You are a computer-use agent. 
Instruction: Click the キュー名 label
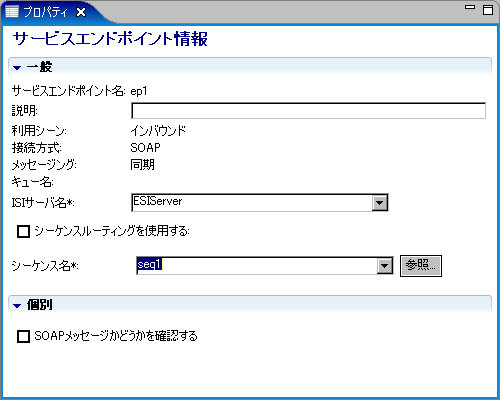coord(33,182)
